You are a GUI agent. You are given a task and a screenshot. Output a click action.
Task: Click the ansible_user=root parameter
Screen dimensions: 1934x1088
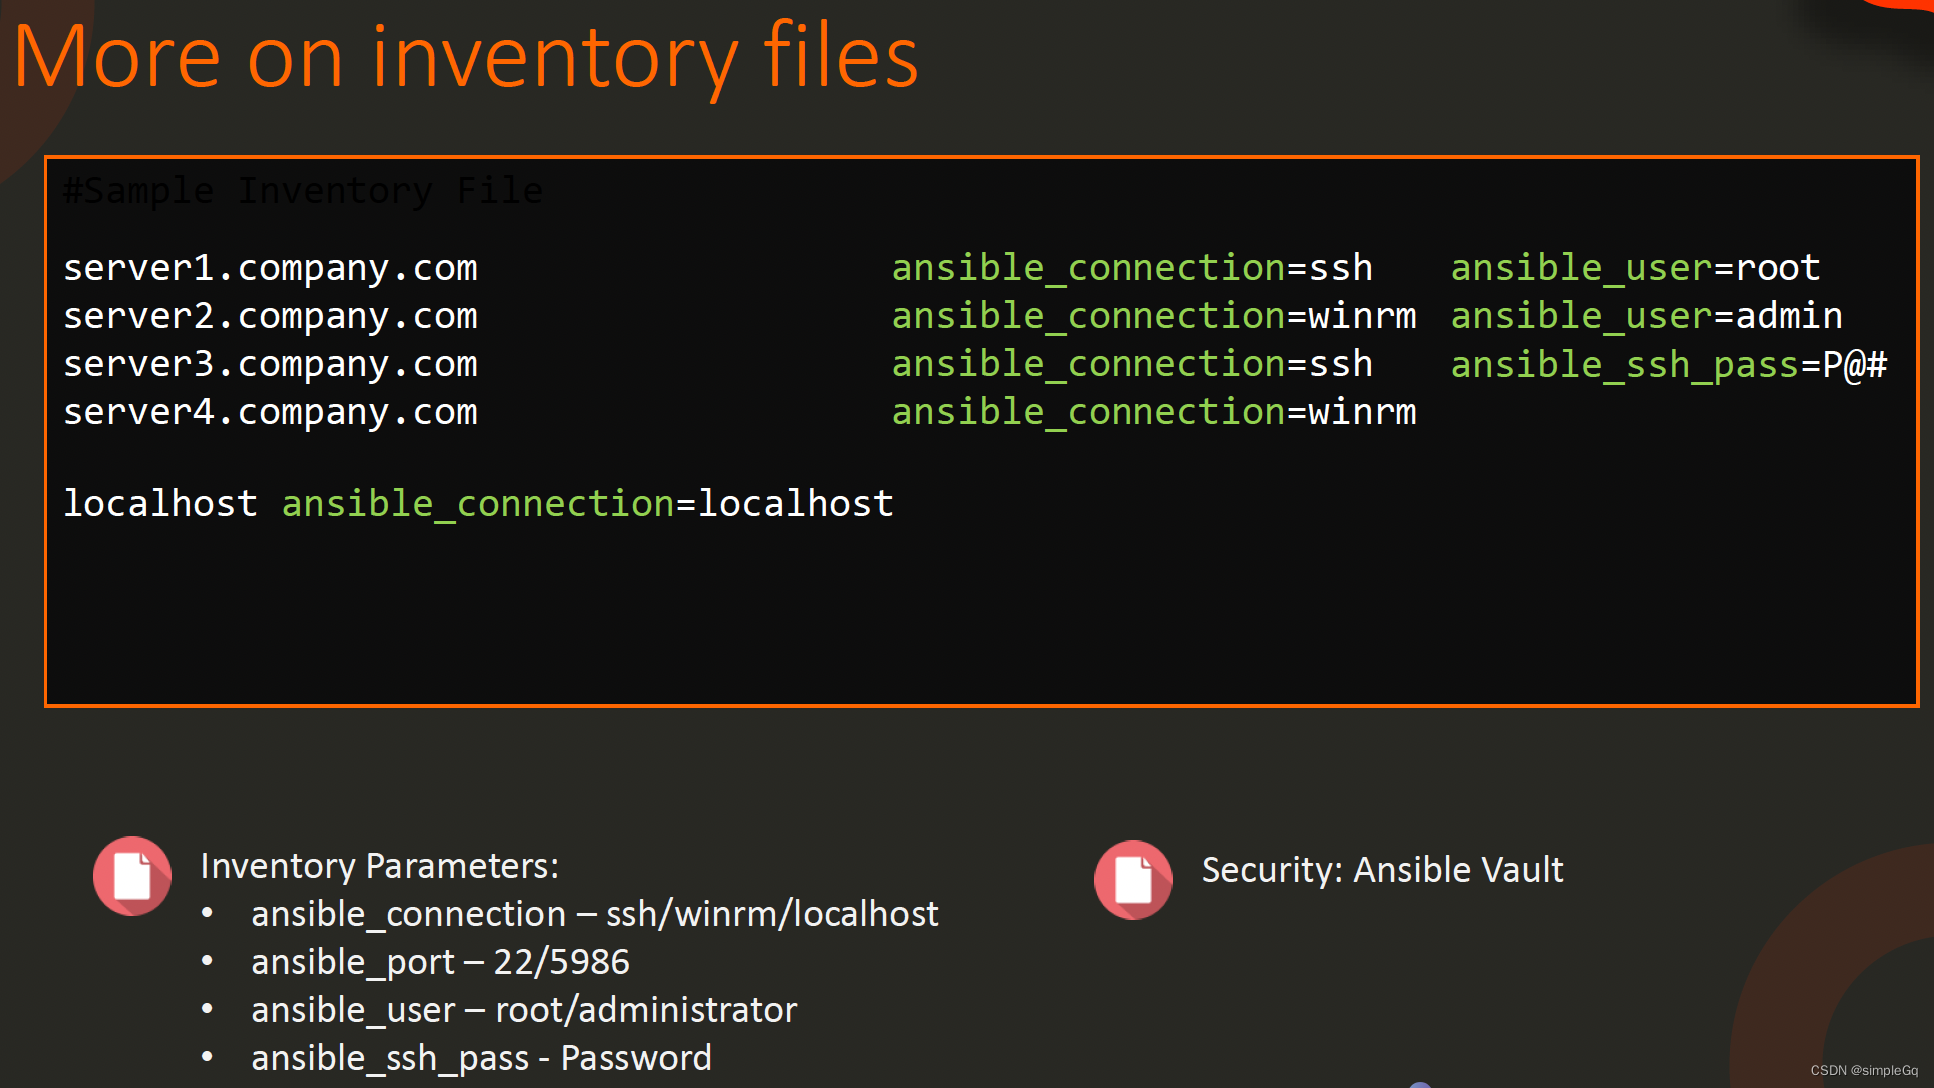click(x=1635, y=268)
